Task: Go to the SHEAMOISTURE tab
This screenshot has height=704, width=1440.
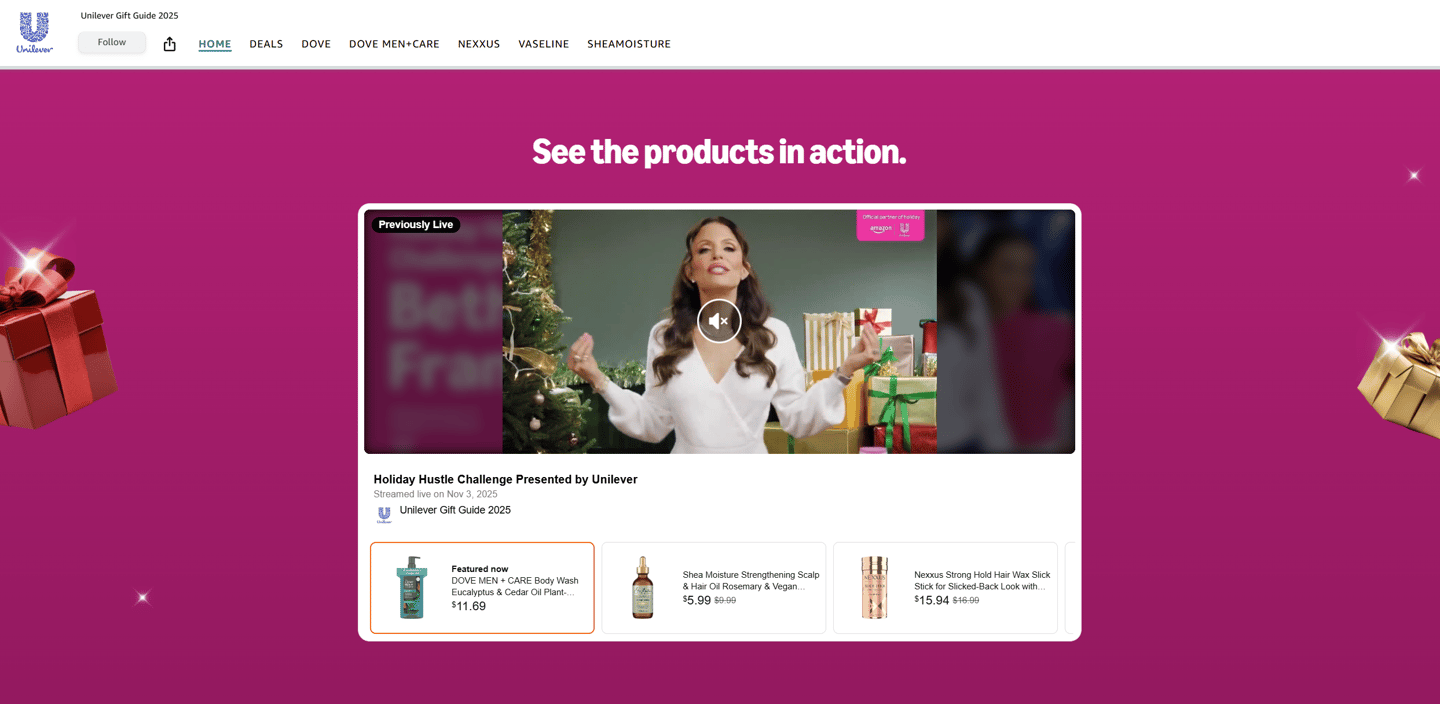Action: (x=629, y=44)
